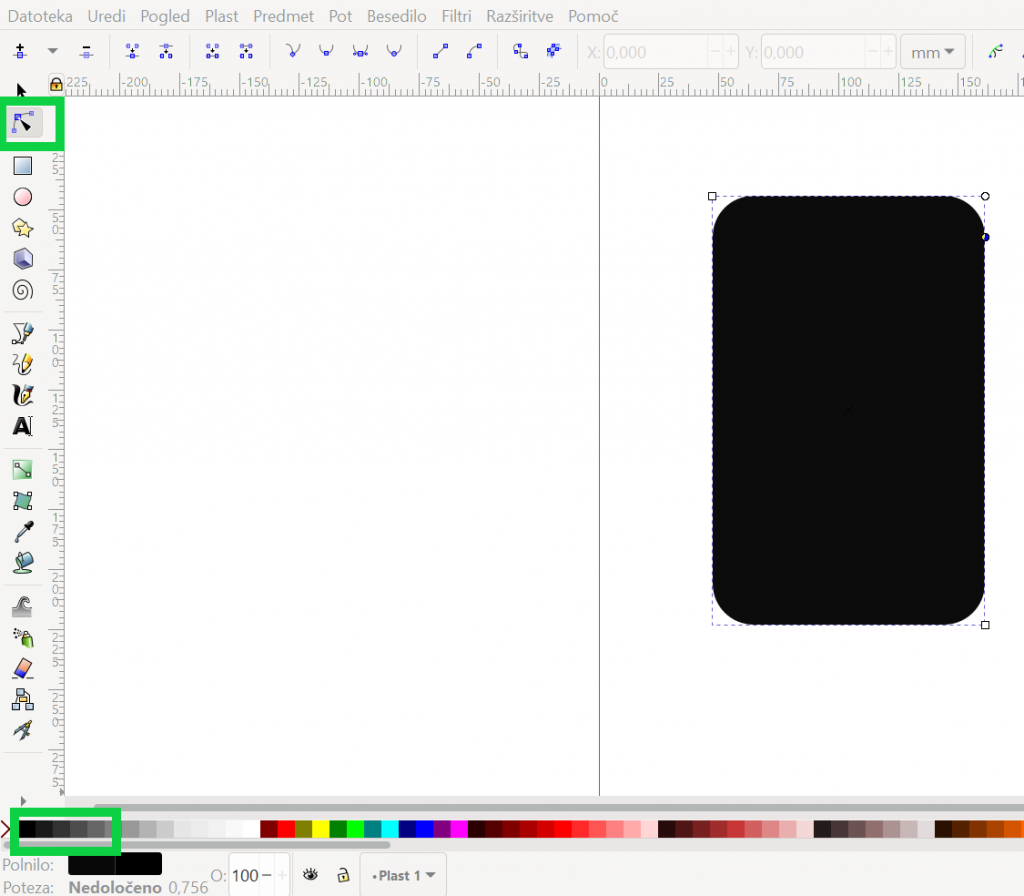Make selected nodes symmetric
The image size is (1024, 896).
360,51
